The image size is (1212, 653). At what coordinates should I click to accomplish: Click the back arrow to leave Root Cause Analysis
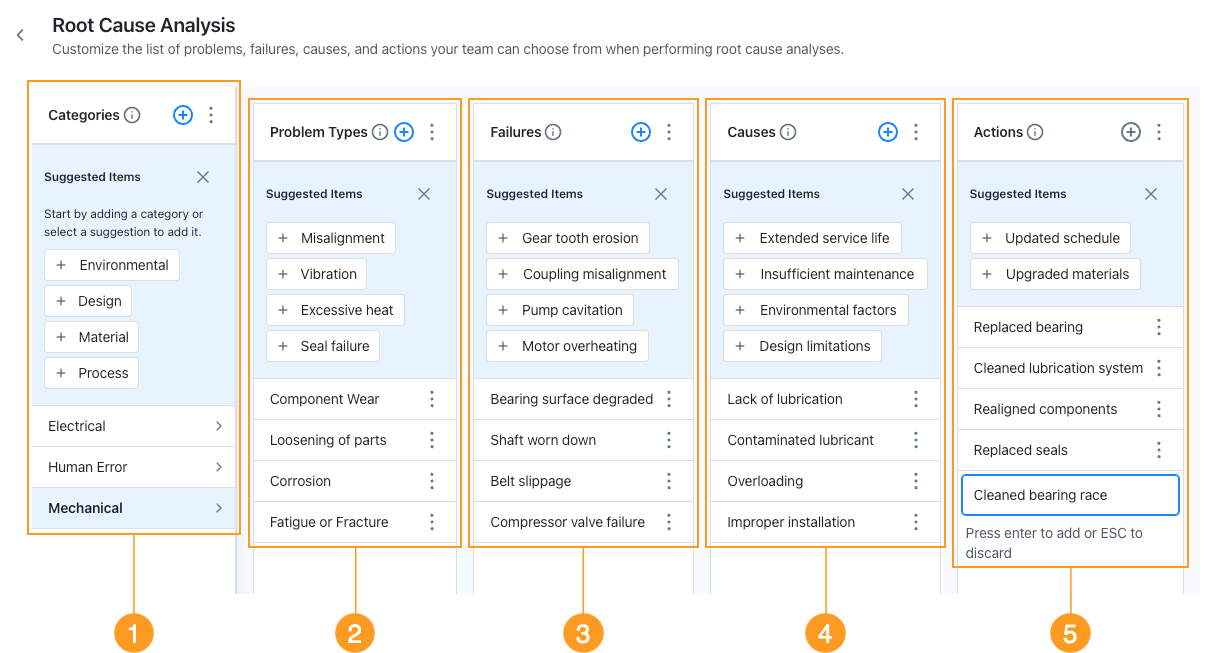pyautogui.click(x=19, y=34)
